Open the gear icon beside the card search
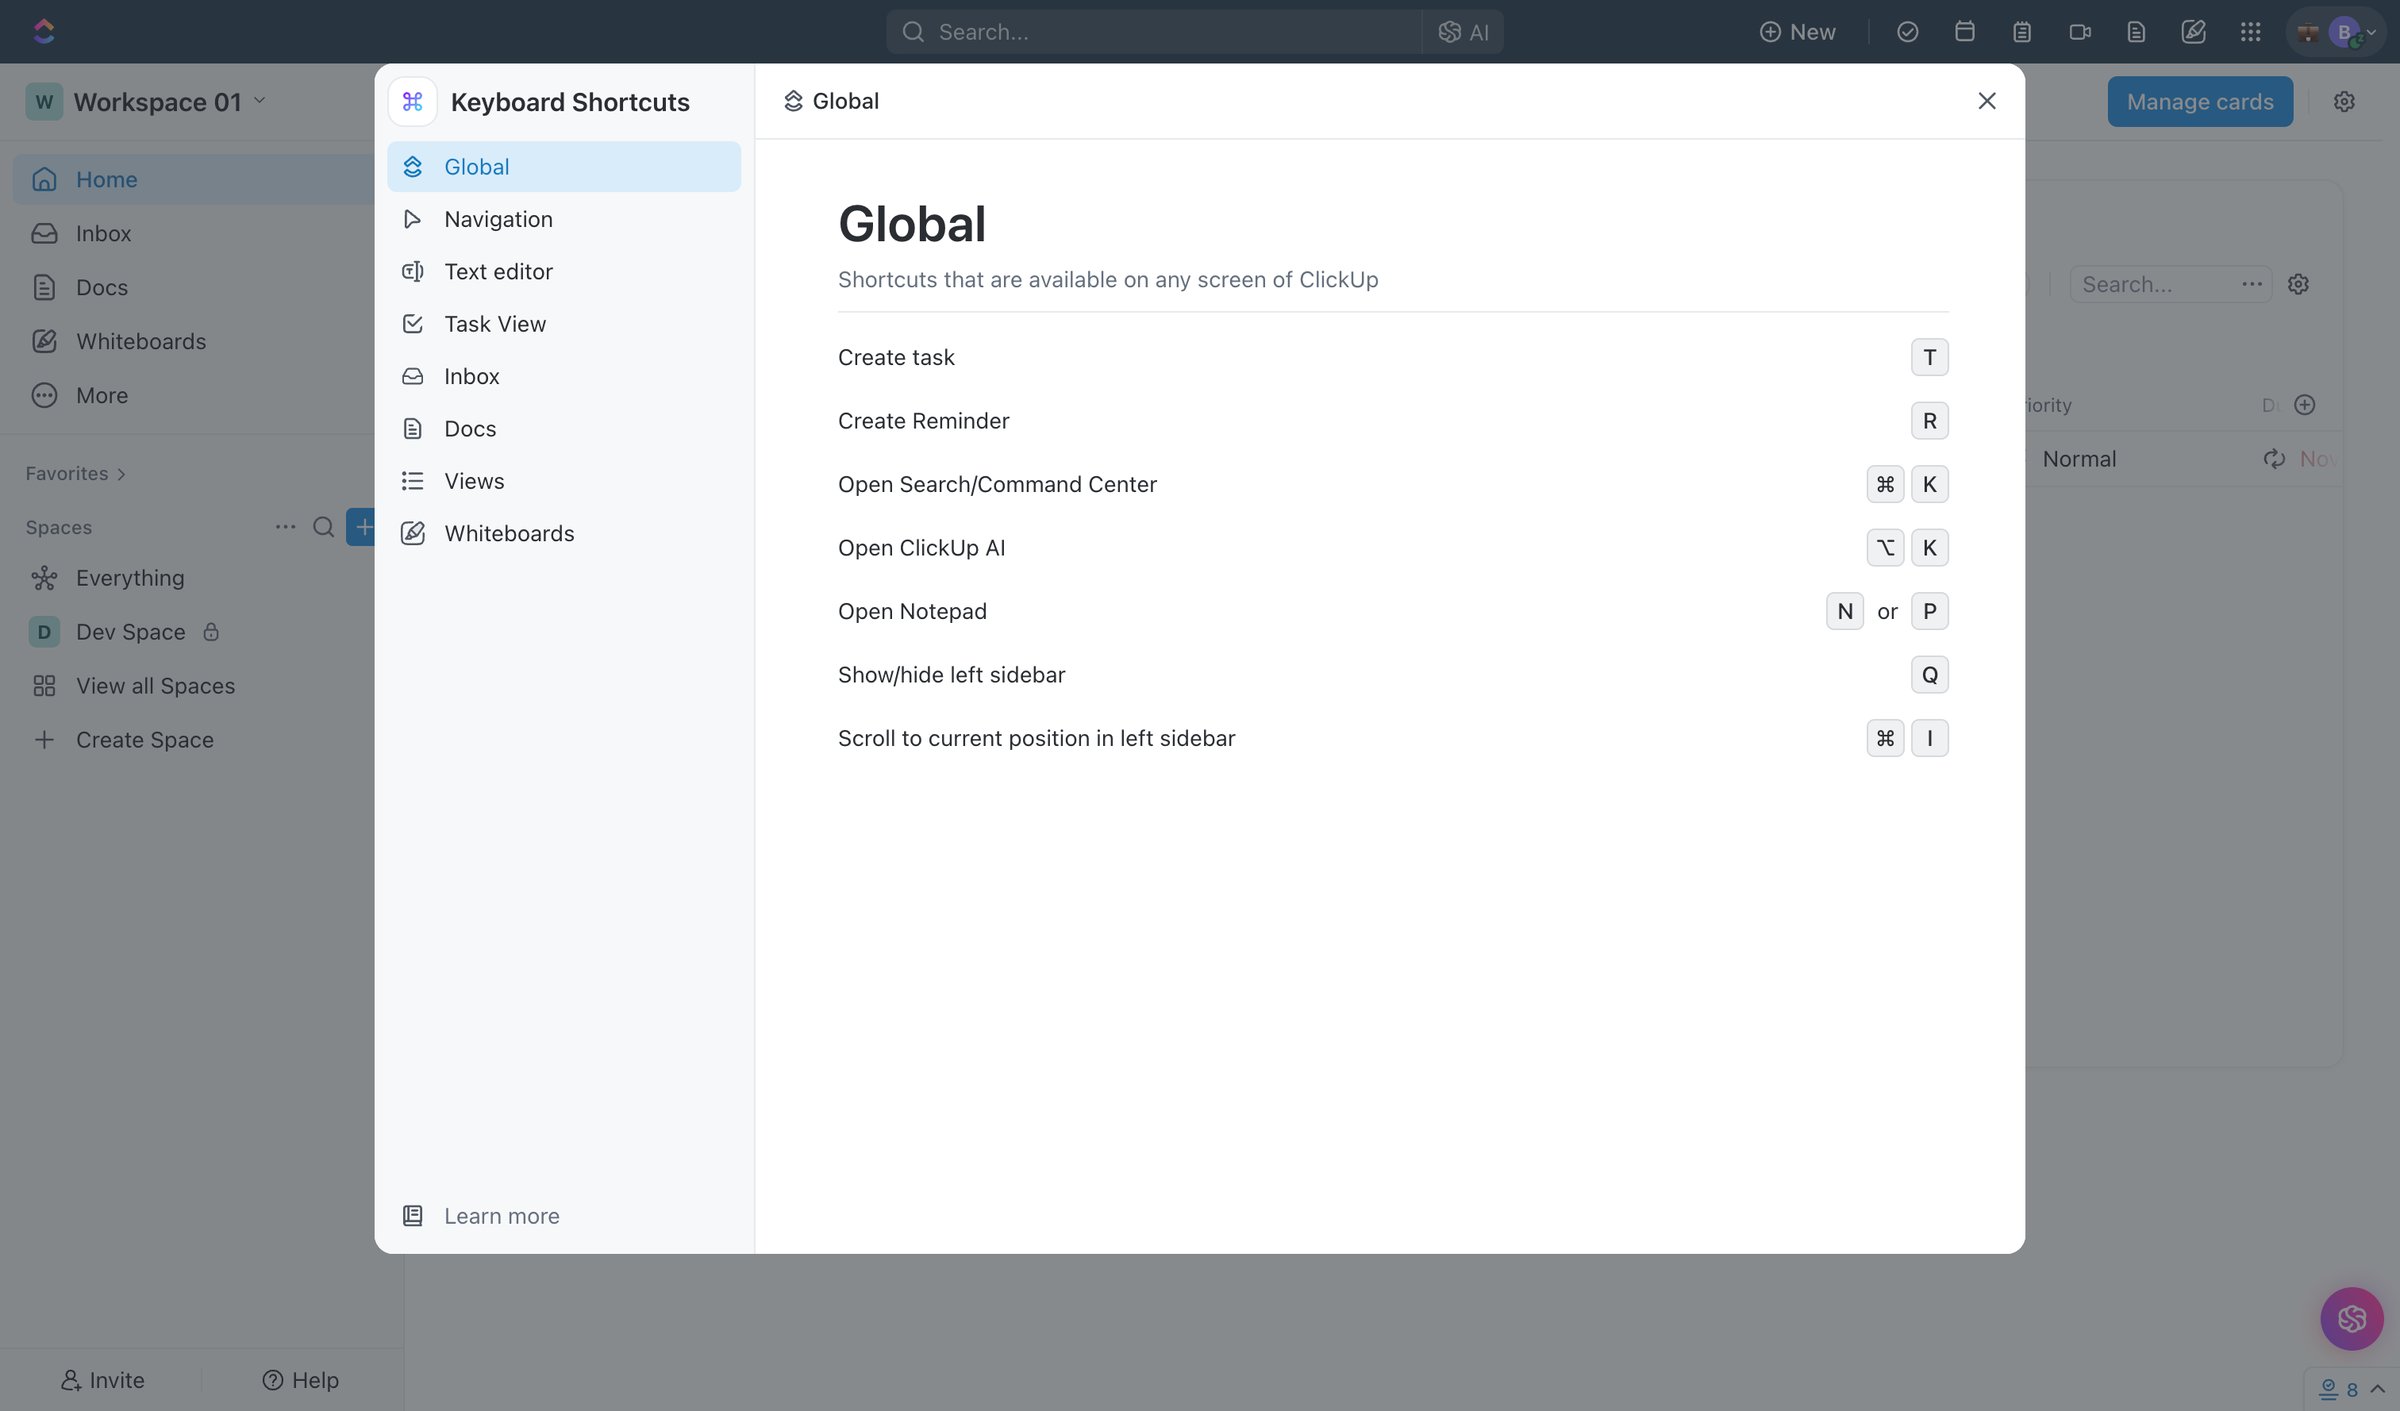Image resolution: width=2400 pixels, height=1411 pixels. pyautogui.click(x=2298, y=284)
